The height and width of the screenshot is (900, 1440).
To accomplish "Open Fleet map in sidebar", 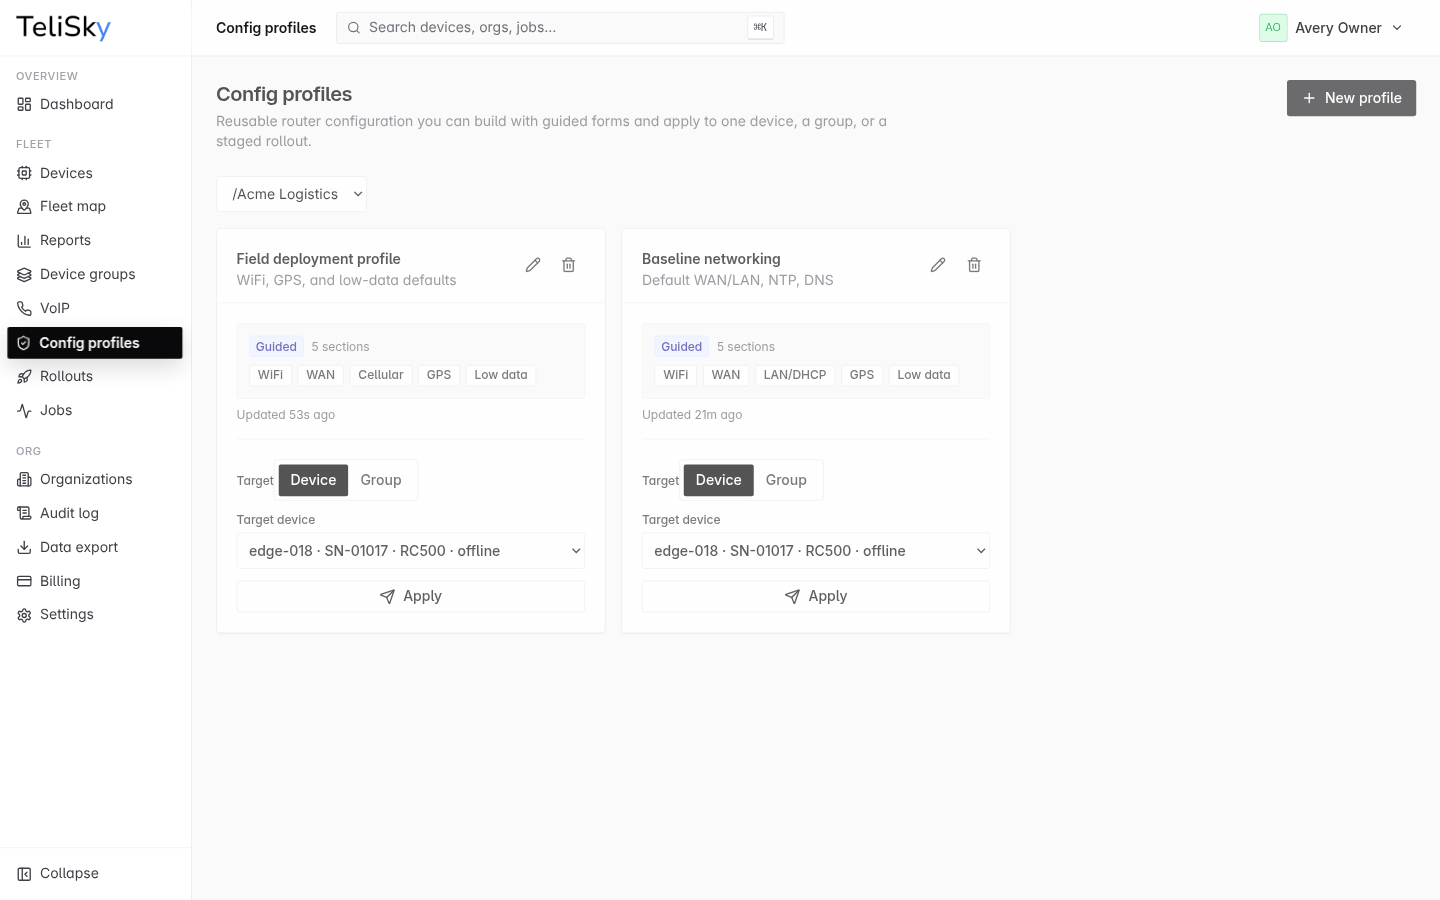I will (95, 206).
